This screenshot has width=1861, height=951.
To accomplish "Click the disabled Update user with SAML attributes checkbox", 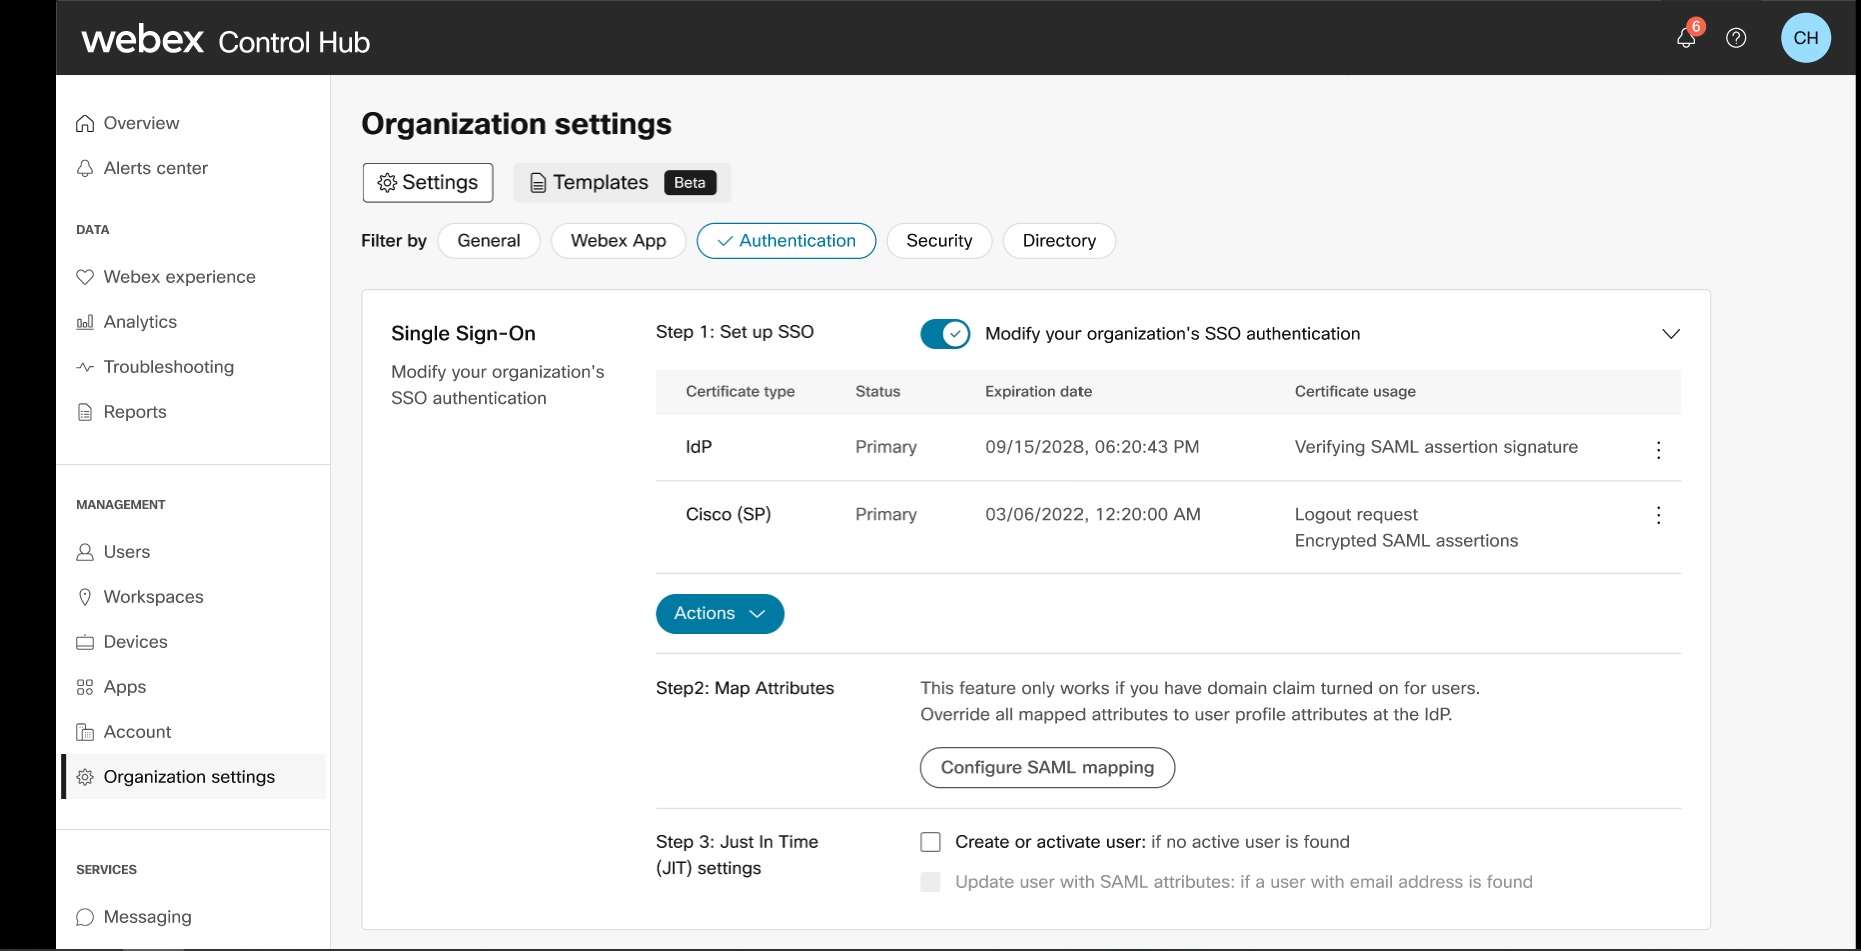I will (930, 882).
